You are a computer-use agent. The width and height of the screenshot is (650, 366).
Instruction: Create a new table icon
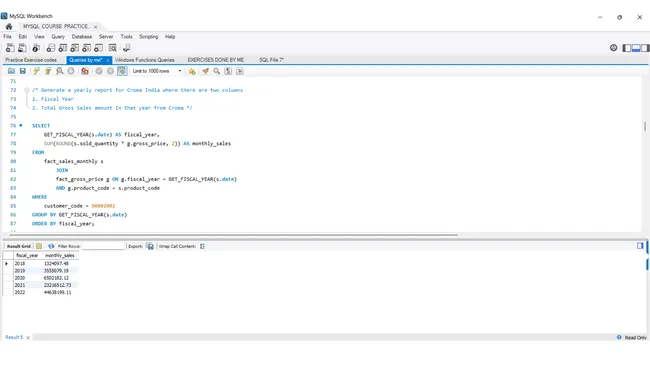(63, 48)
